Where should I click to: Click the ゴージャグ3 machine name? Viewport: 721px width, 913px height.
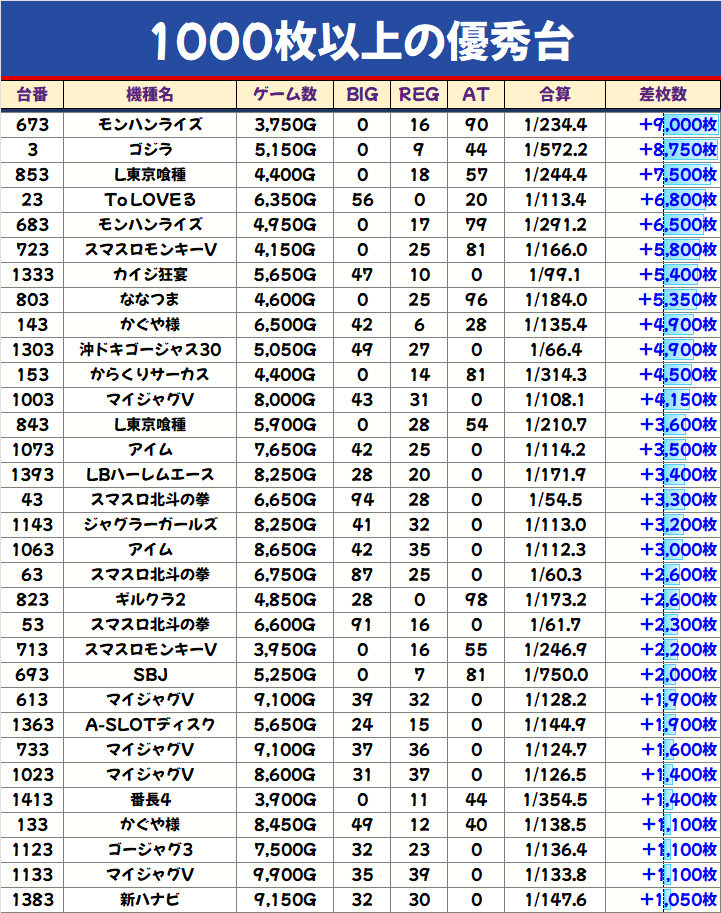point(150,851)
